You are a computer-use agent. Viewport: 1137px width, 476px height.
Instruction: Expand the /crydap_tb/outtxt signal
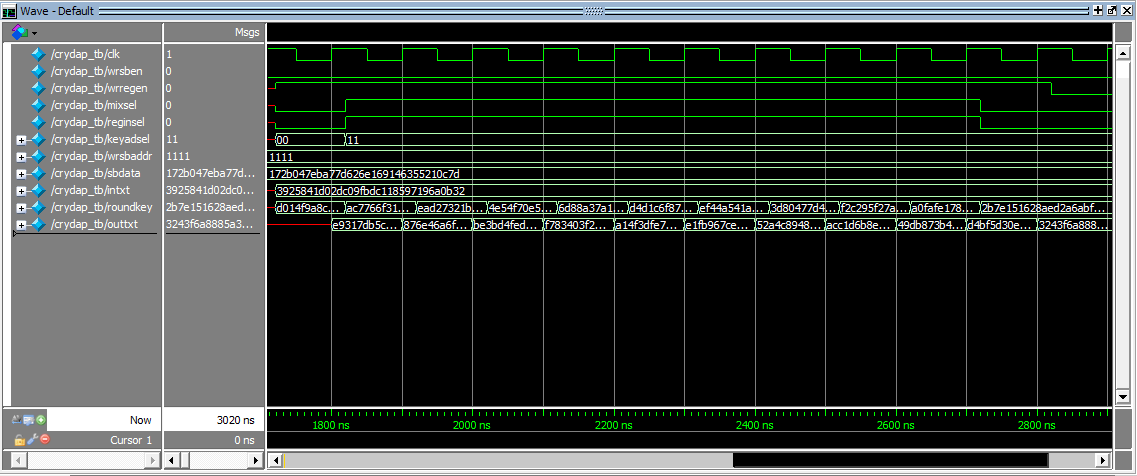tap(21, 225)
